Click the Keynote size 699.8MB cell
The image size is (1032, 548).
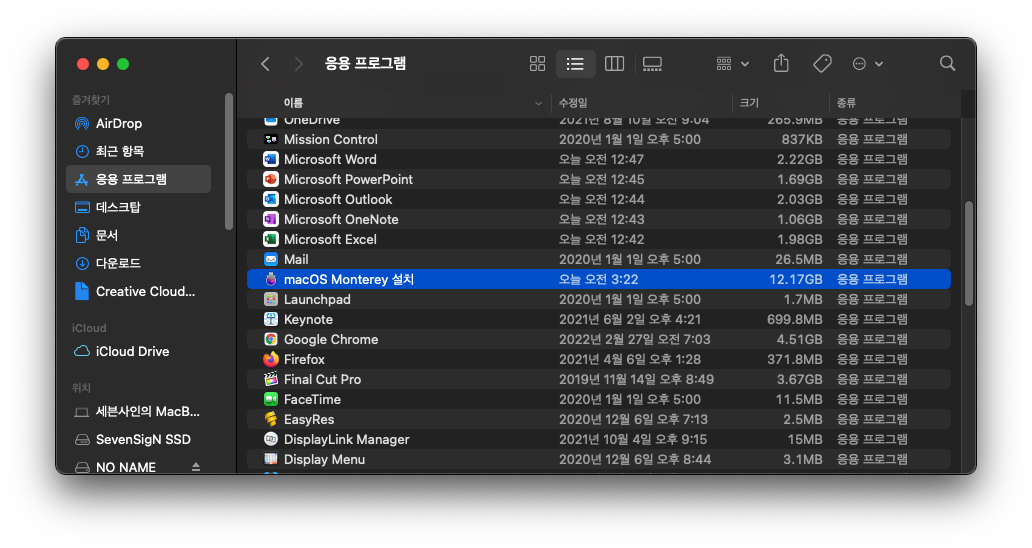click(x=794, y=320)
